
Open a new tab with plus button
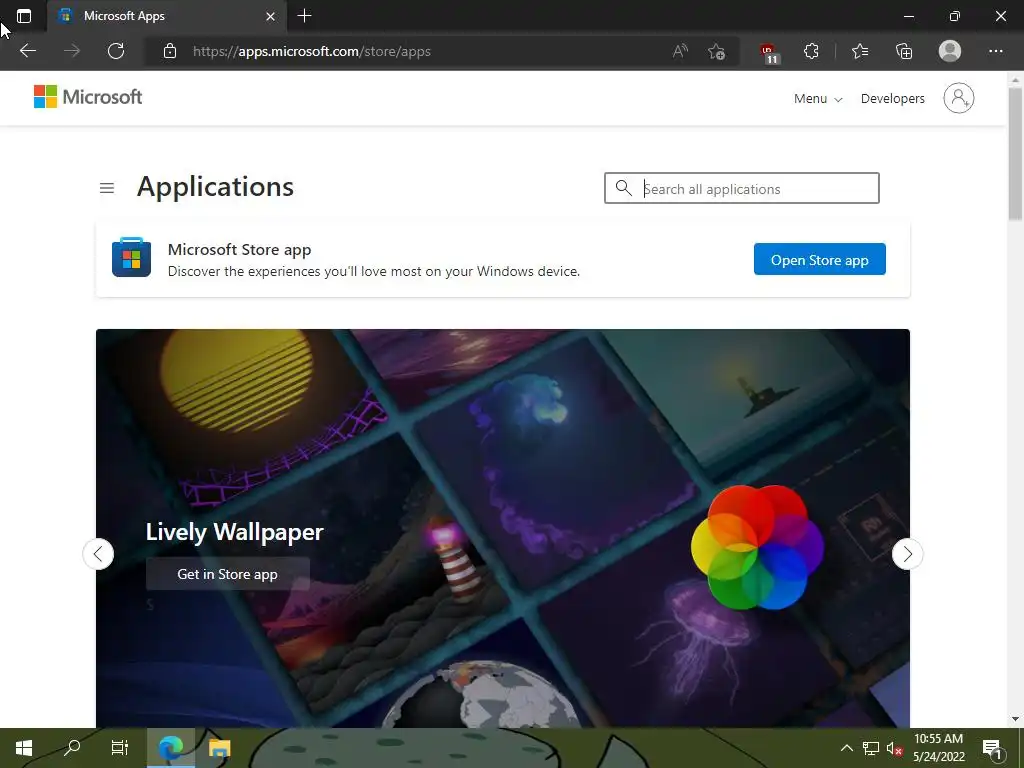(304, 16)
